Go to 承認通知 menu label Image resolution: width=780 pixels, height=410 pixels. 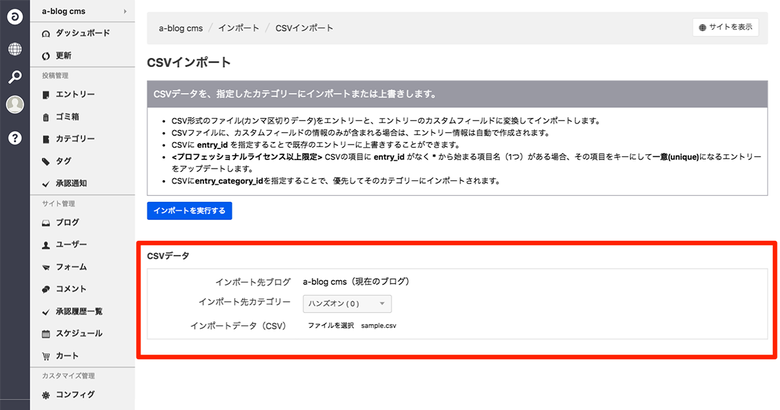(71, 183)
